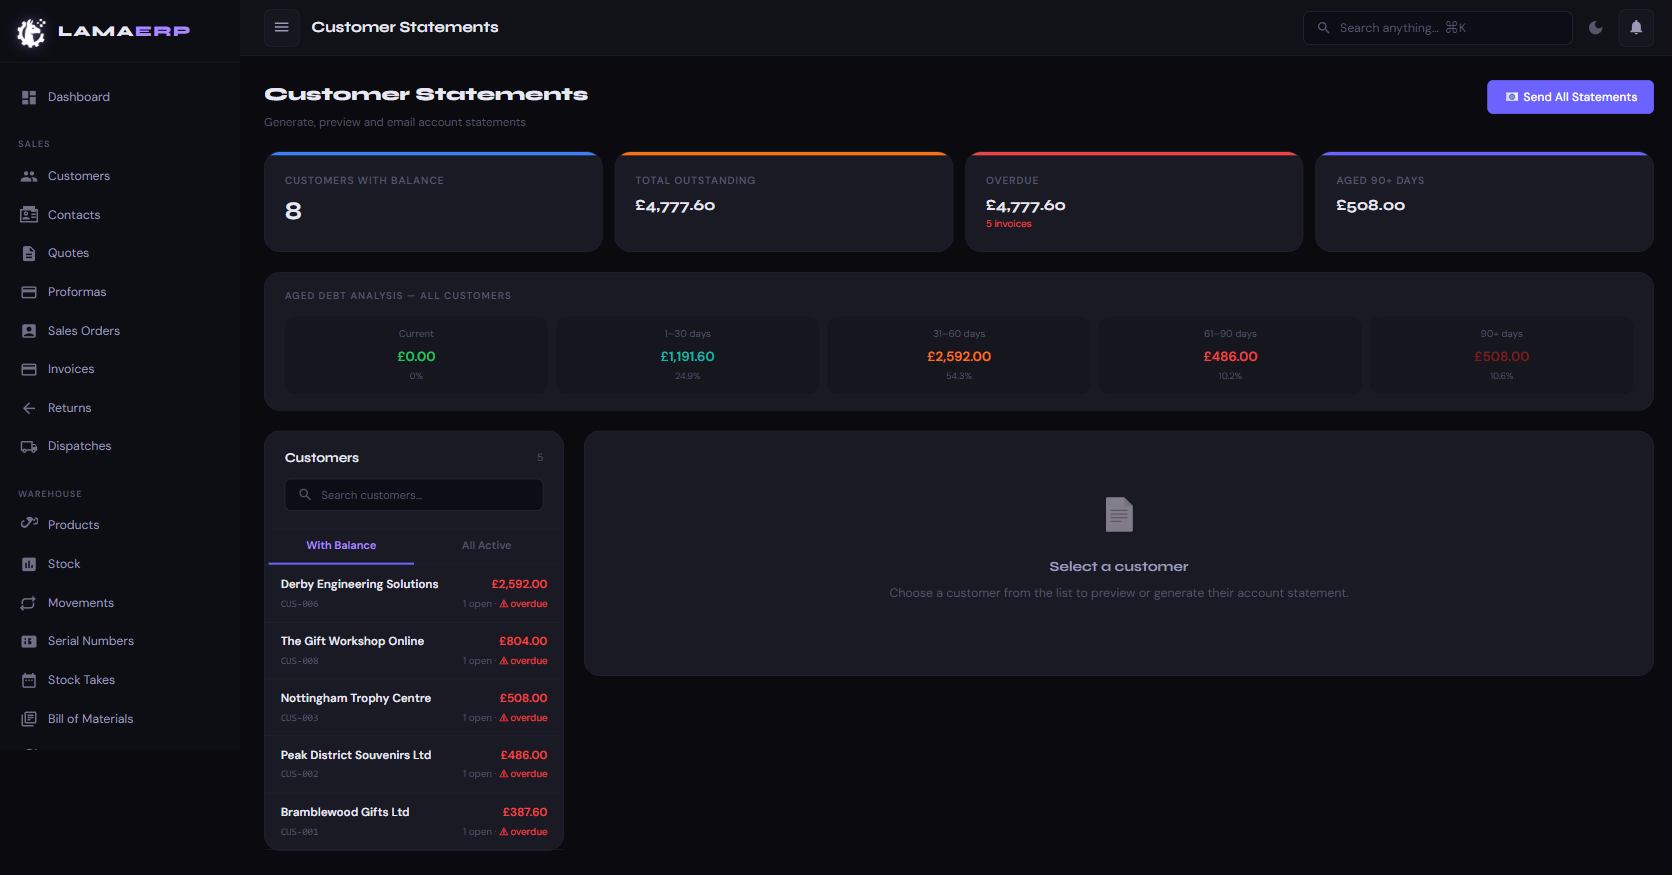Click the LamaERP logo icon
The image size is (1672, 875).
31,32
